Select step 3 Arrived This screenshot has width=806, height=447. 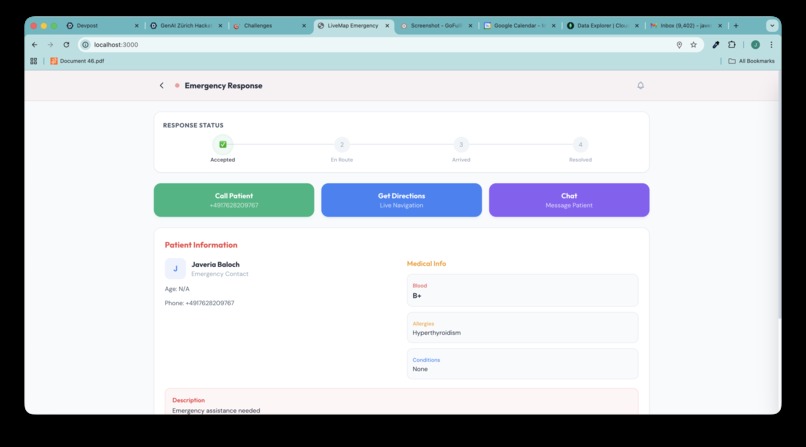click(x=461, y=144)
